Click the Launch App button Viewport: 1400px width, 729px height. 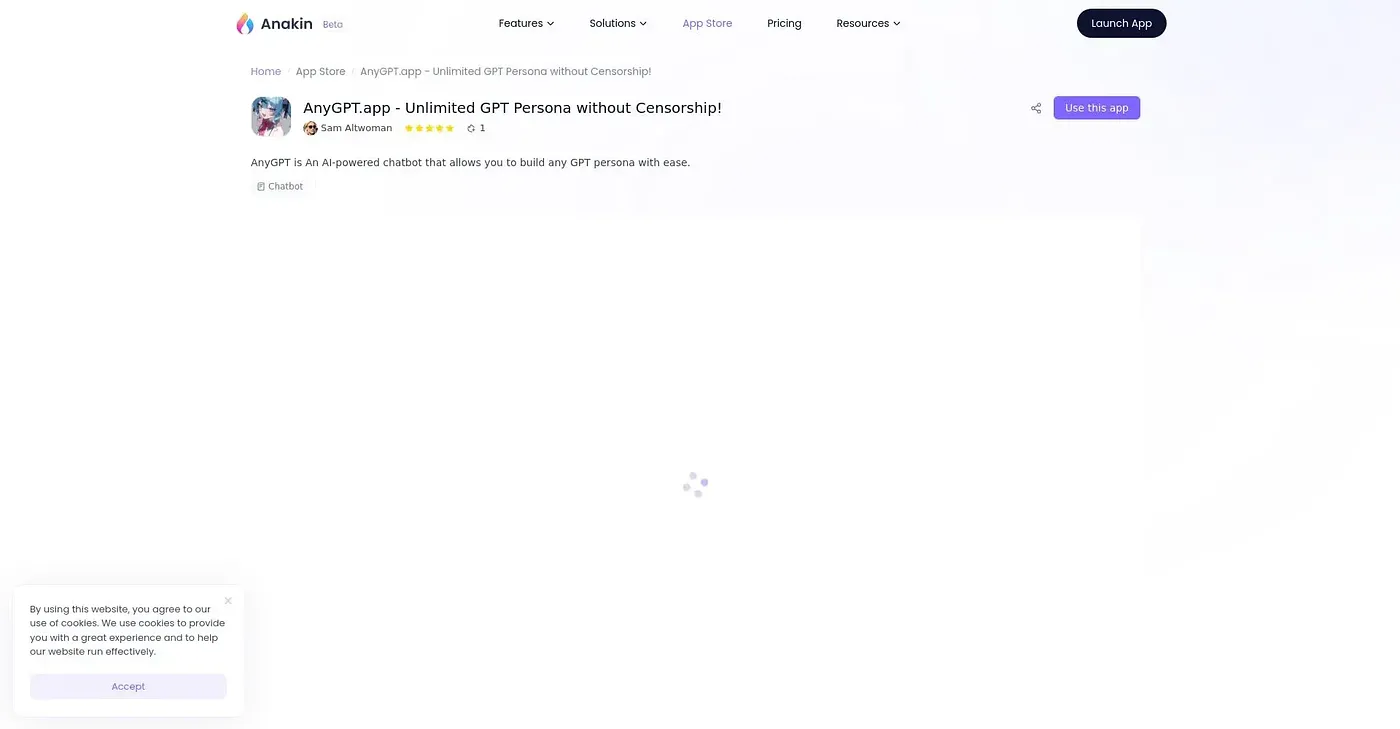click(1121, 23)
